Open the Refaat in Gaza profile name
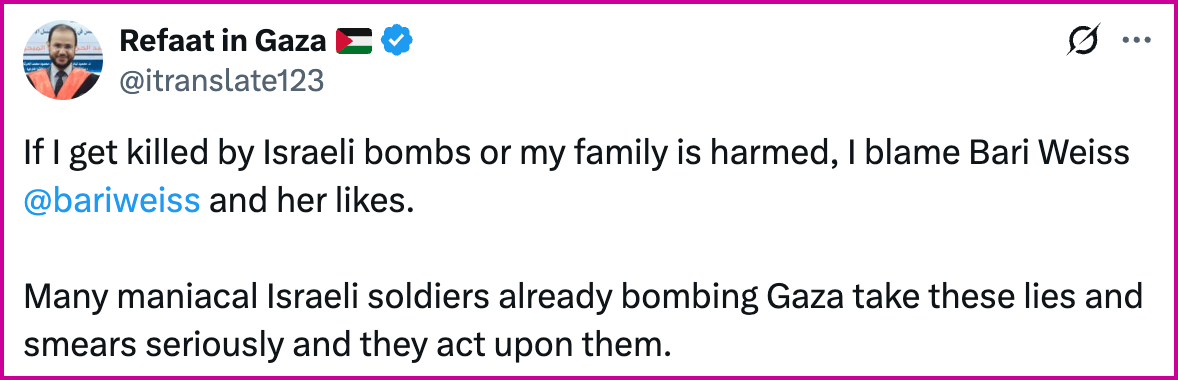Viewport: 1178px width, 380px height. coord(222,41)
